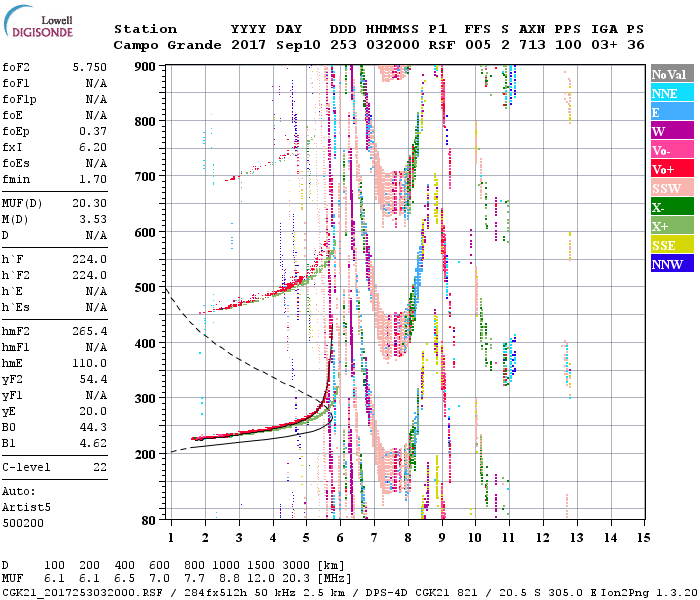Click the CGK21_2017253032000.RSF filename
Screen dimensions: 700x600
coord(82,592)
